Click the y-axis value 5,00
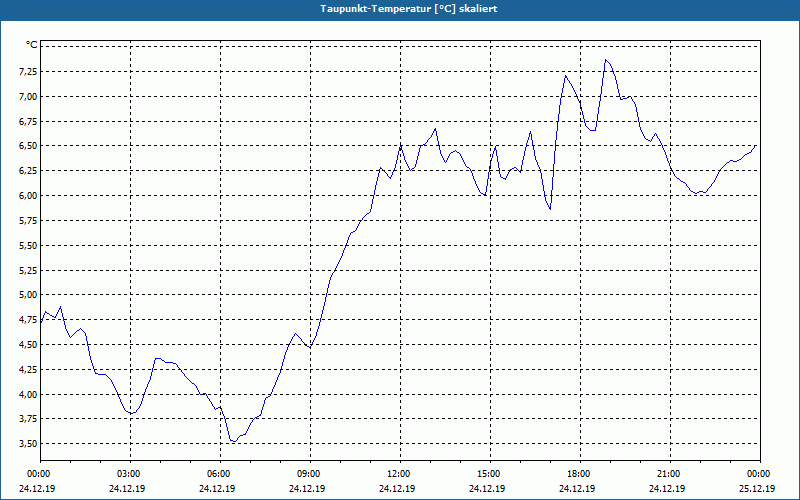The height and width of the screenshot is (500, 800). tap(28, 294)
